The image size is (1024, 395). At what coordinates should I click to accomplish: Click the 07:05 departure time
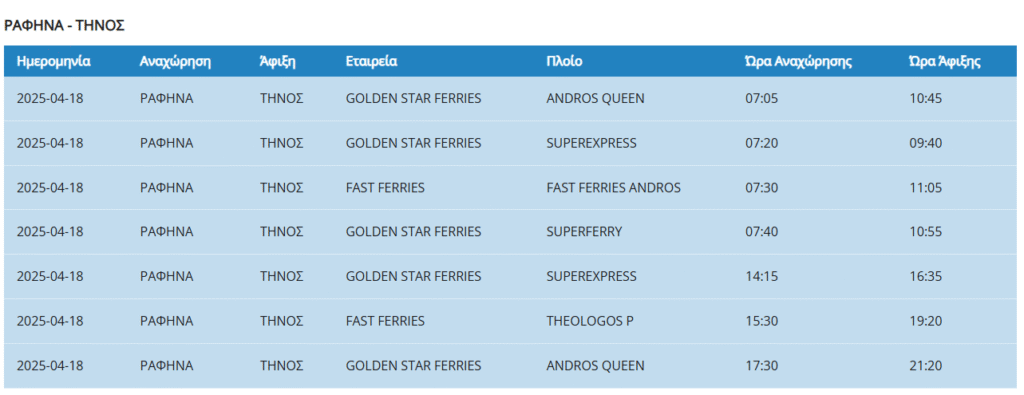(x=761, y=99)
